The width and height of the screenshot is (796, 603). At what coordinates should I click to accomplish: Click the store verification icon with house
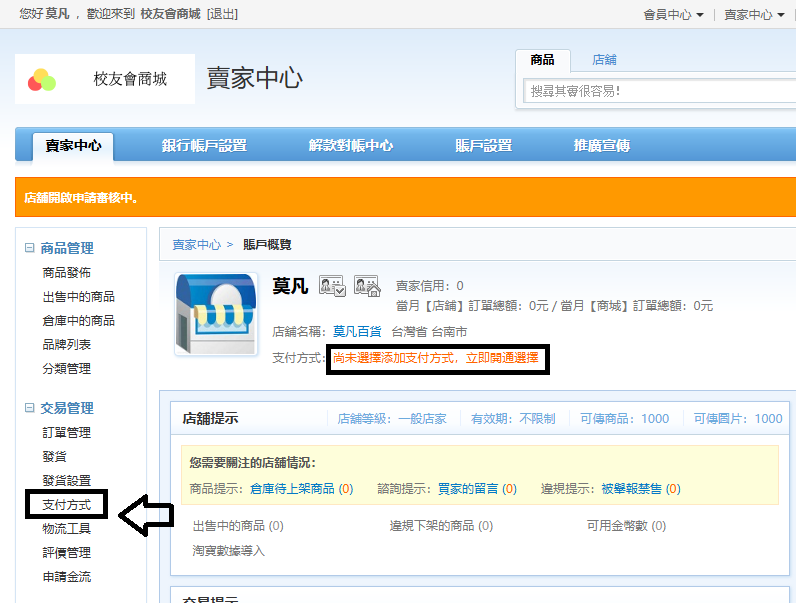point(366,286)
